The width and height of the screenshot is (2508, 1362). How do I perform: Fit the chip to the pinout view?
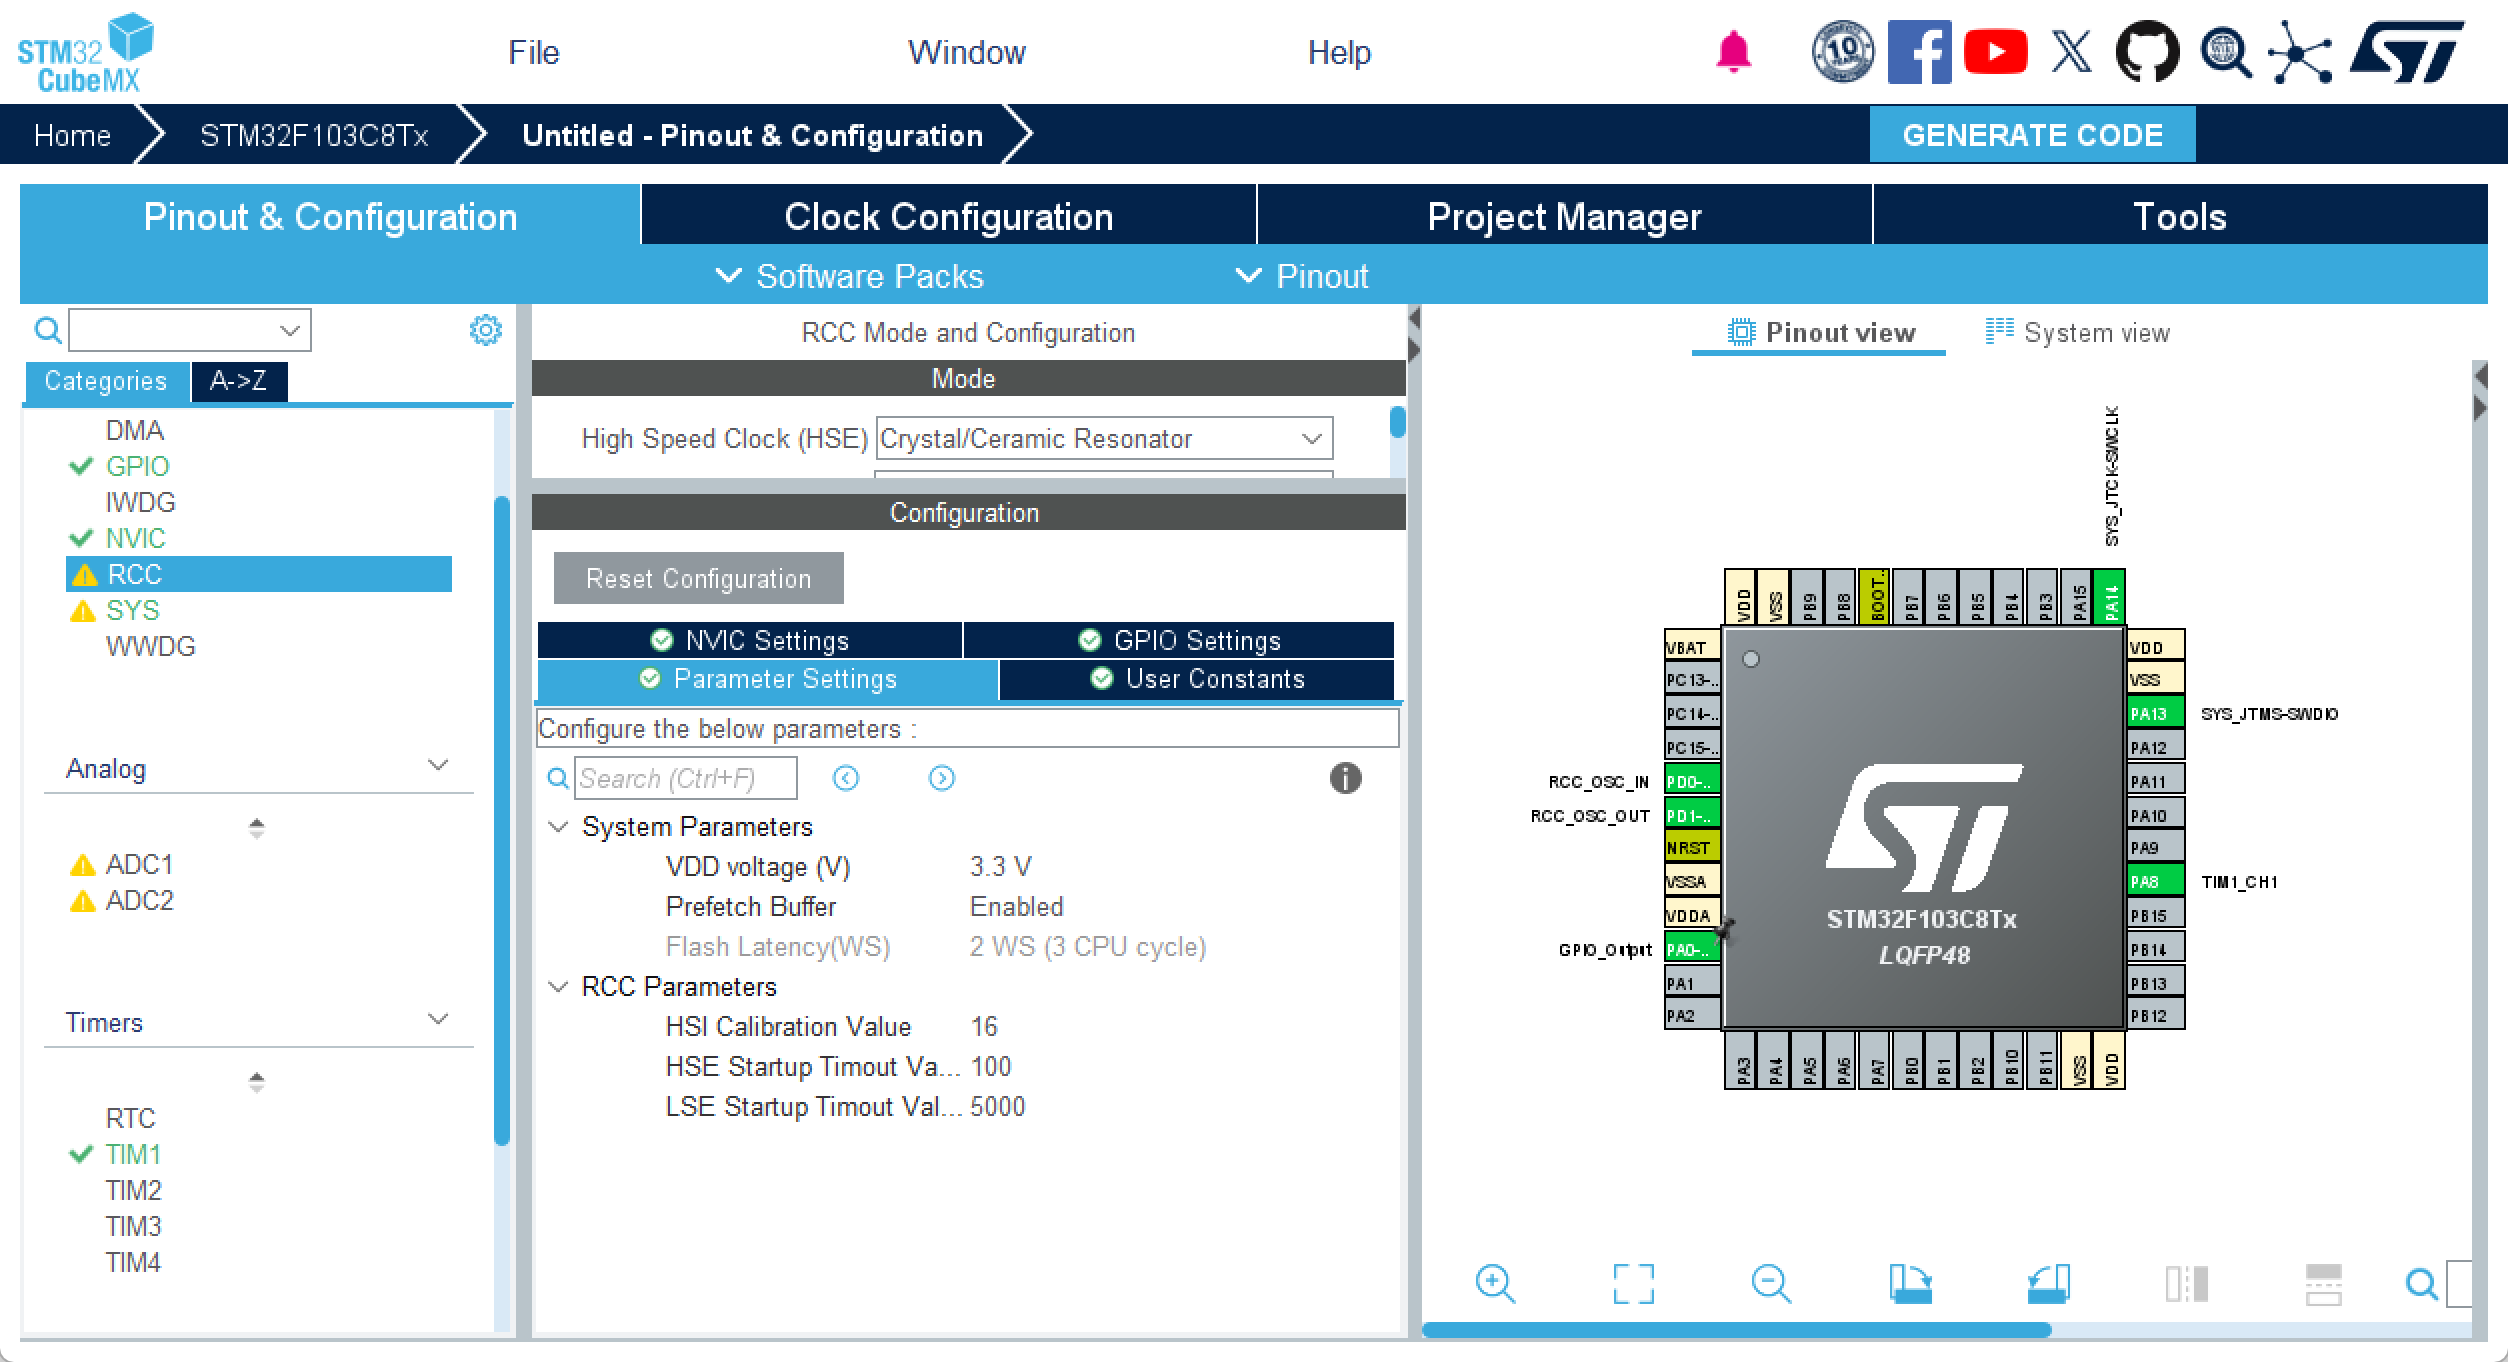point(1633,1283)
